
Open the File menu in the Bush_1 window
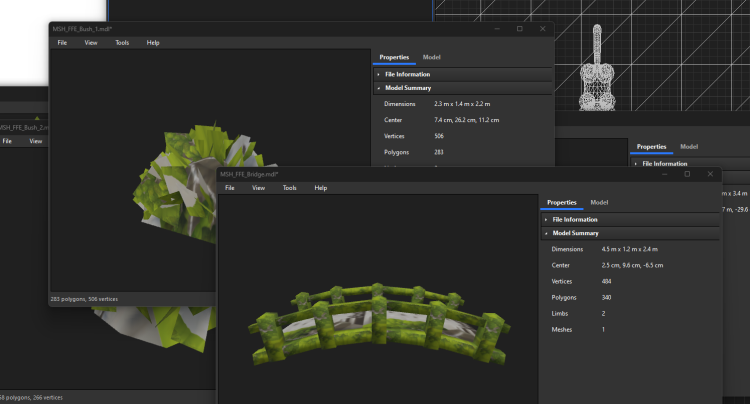tap(62, 43)
